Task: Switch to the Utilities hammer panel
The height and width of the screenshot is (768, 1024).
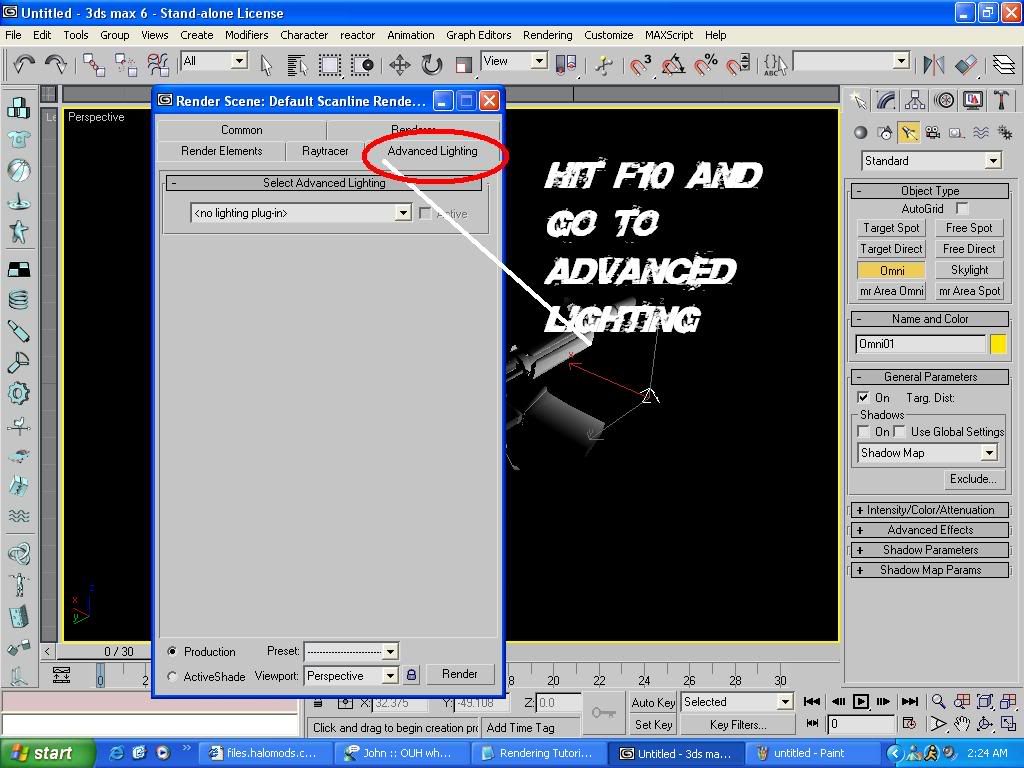Action: coord(1001,100)
